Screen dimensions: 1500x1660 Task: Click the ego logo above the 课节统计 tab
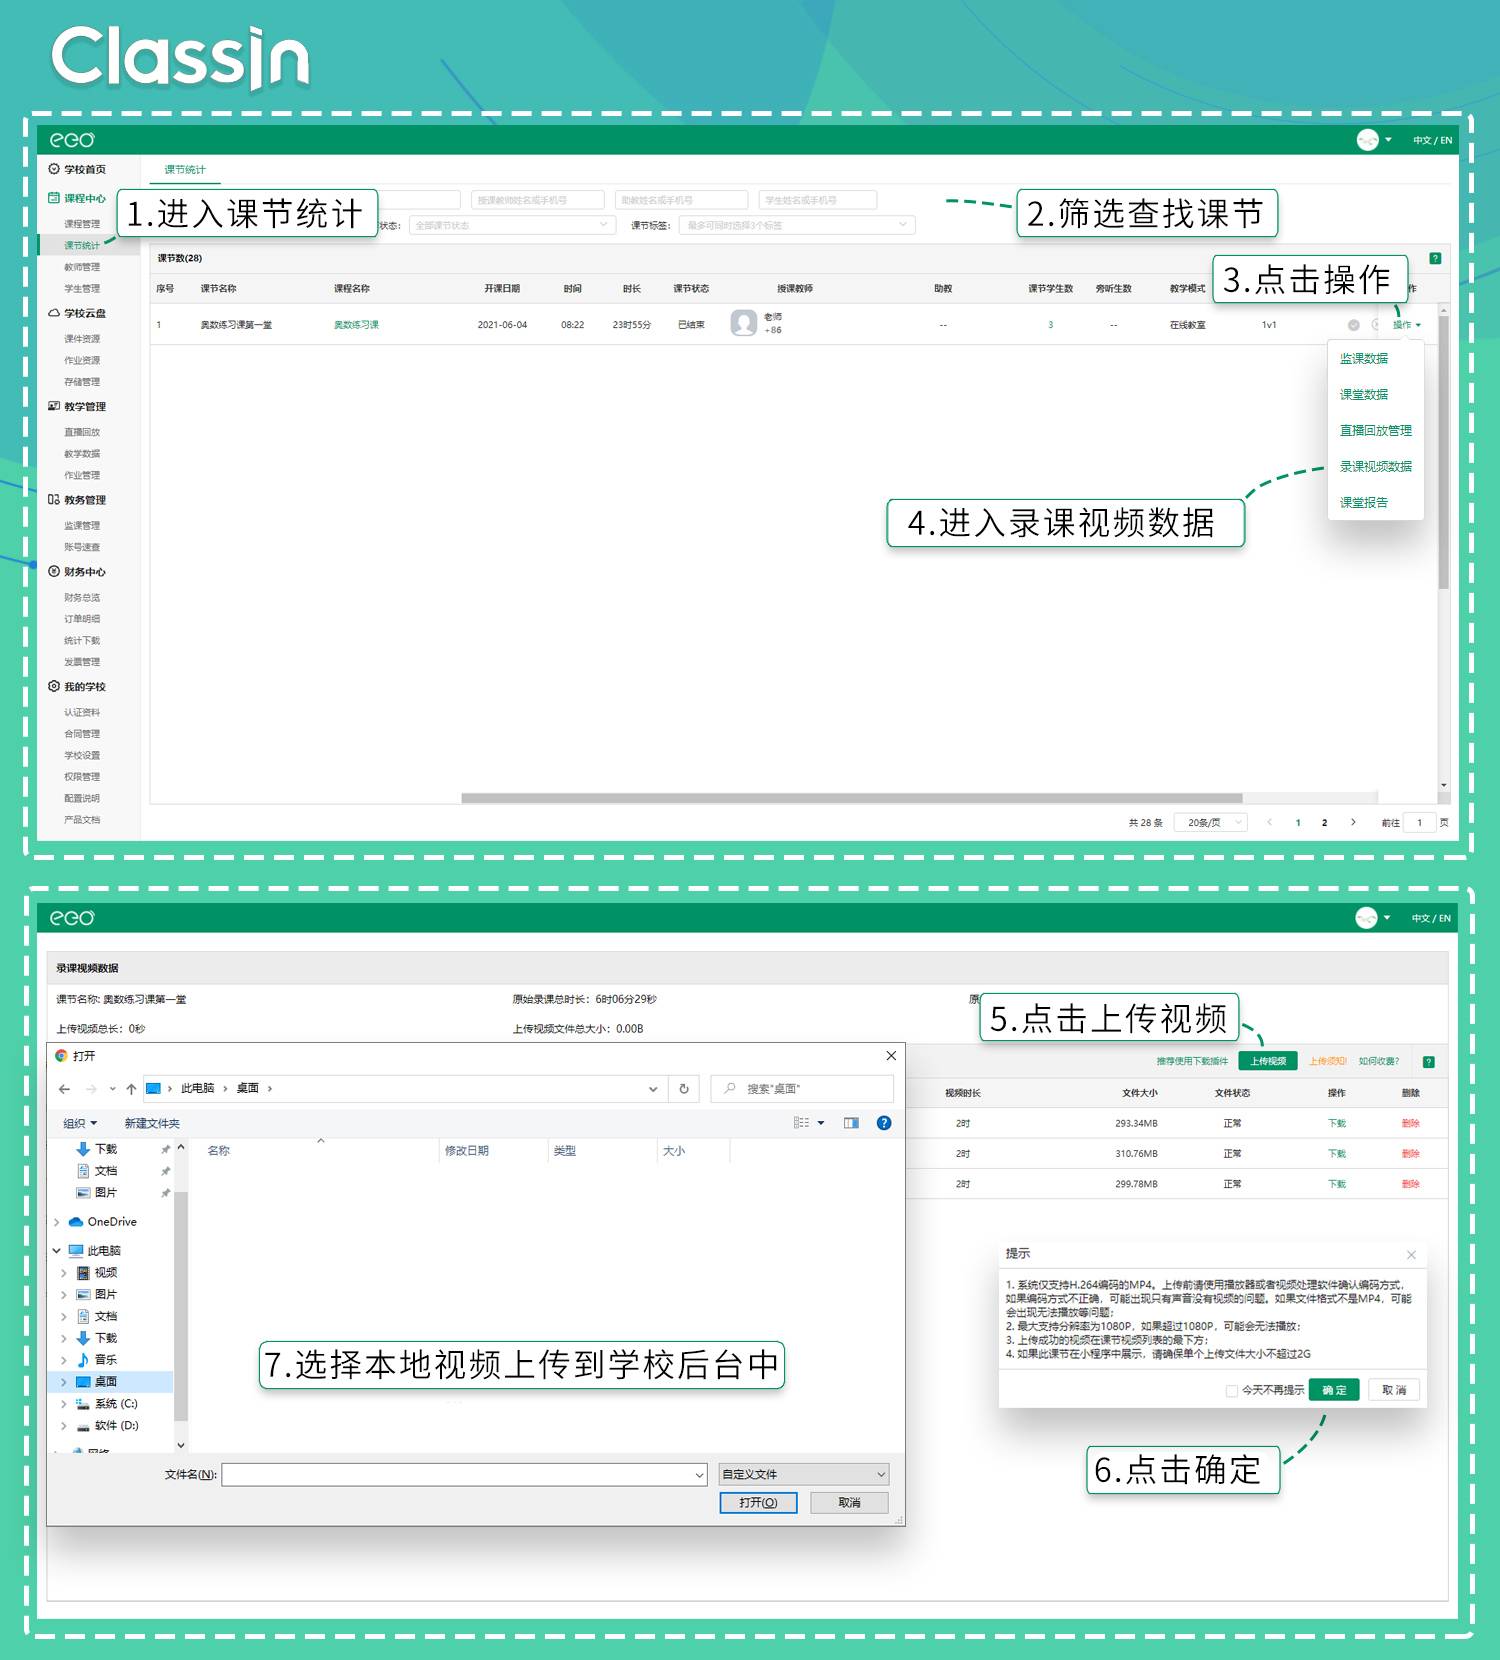tap(72, 140)
